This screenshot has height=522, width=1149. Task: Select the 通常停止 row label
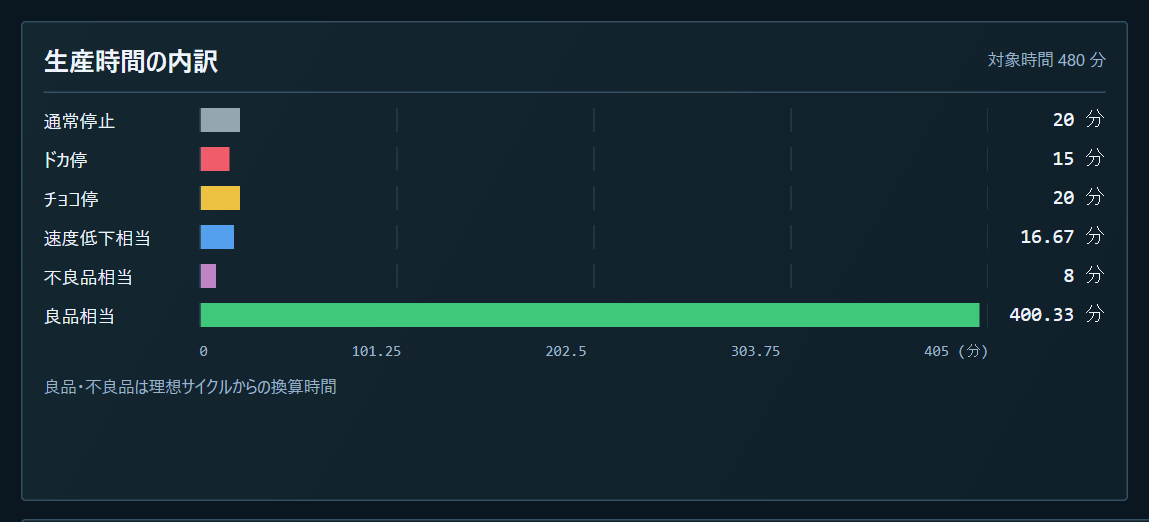point(79,121)
